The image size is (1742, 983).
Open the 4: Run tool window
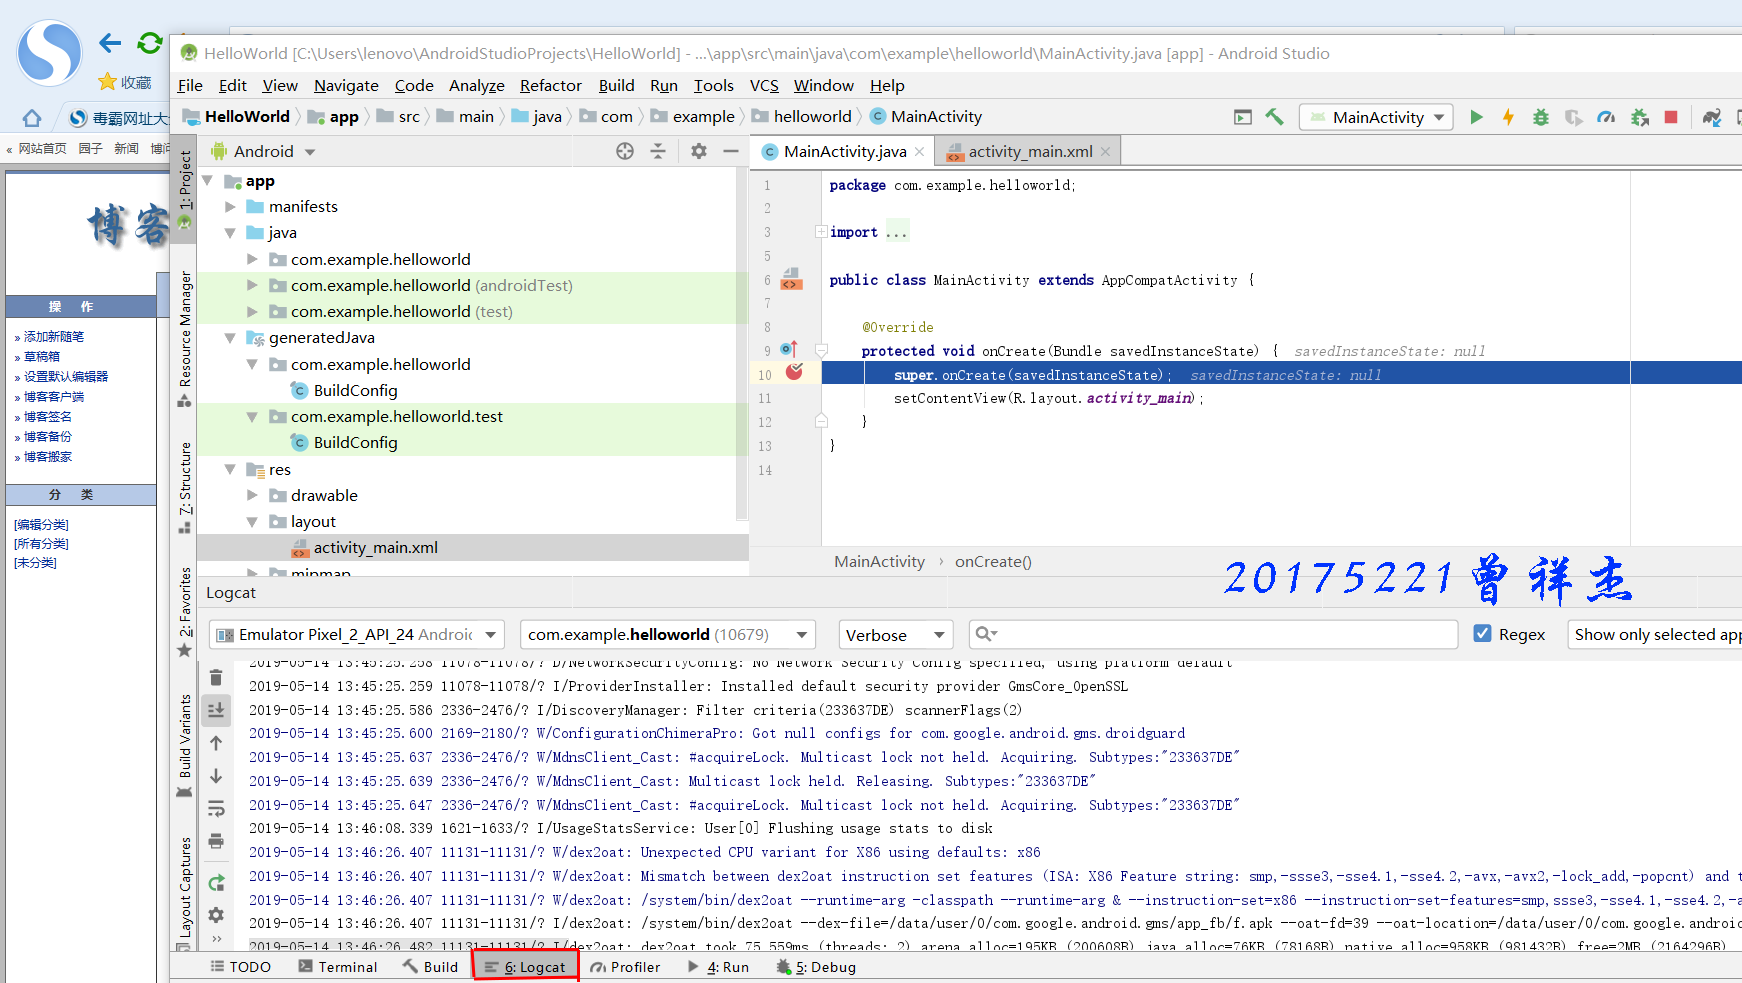[718, 967]
